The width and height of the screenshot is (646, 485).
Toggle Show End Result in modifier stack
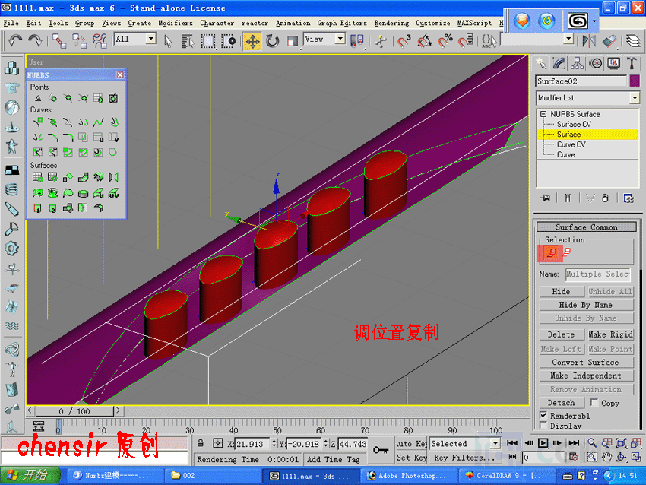click(x=568, y=198)
